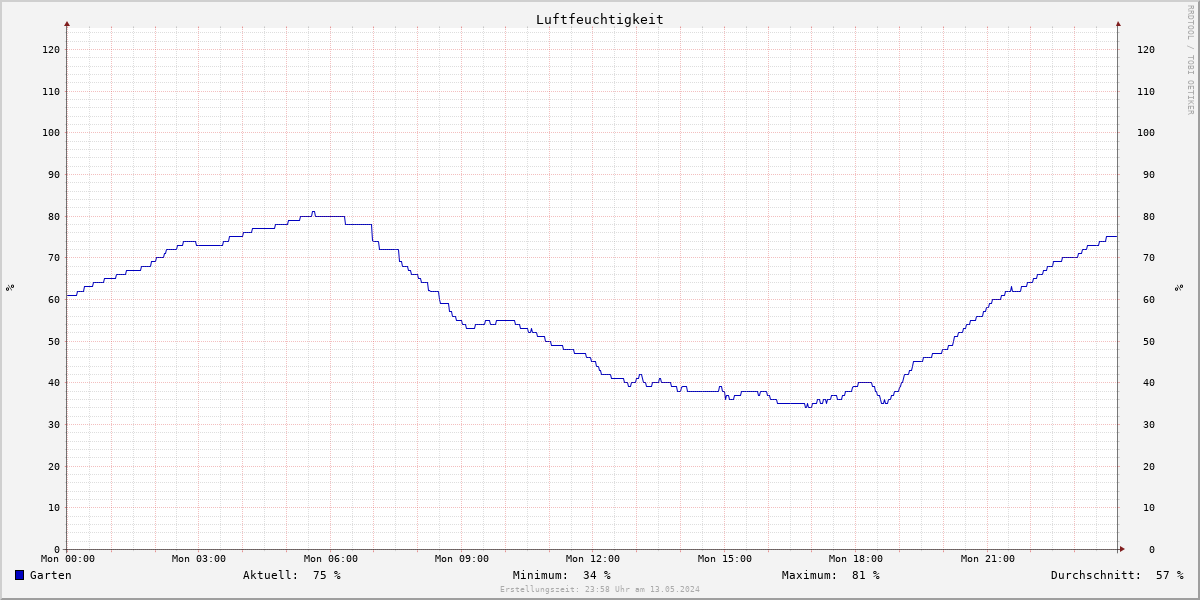Click the 20 label on the left axis
Image resolution: width=1200 pixels, height=600 pixels.
pos(53,466)
